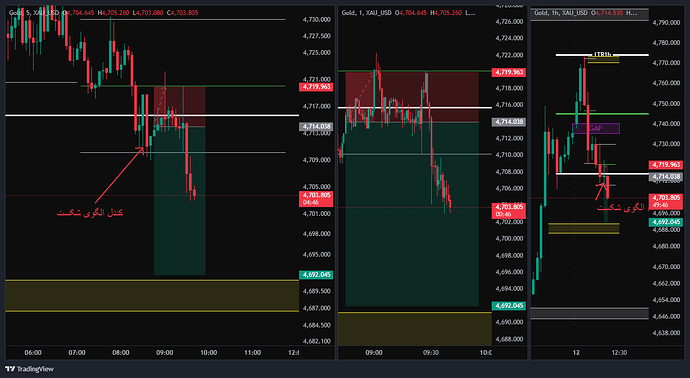
Task: Click the 4,701.000 price scale value
Action: pyautogui.click(x=317, y=214)
